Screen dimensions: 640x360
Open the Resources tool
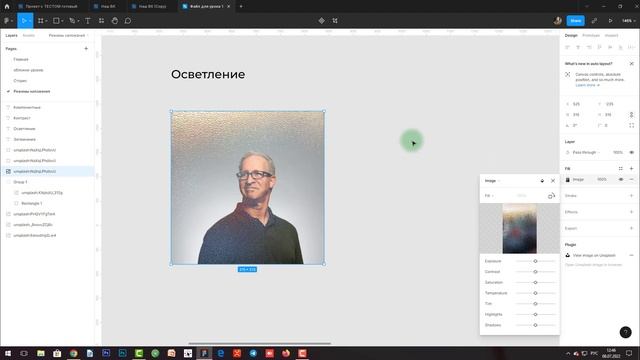click(x=101, y=21)
